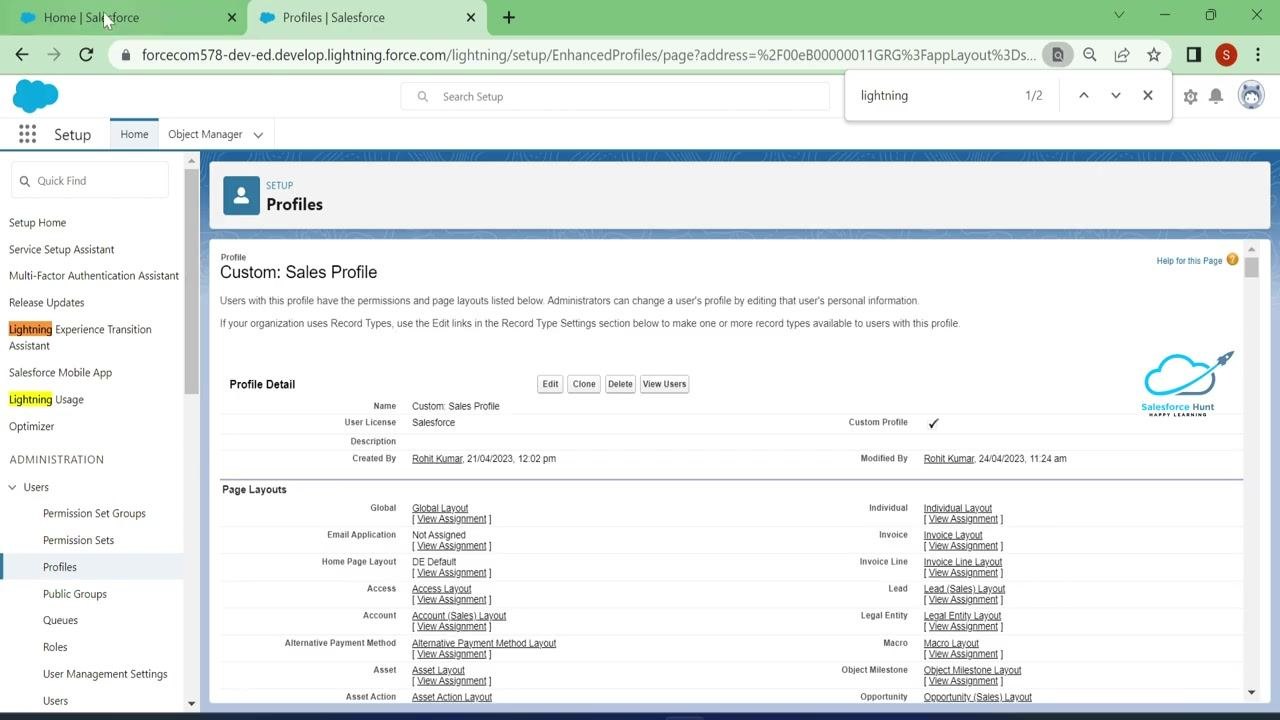
Task: Open the Macro Layout link
Action: pyautogui.click(x=951, y=643)
